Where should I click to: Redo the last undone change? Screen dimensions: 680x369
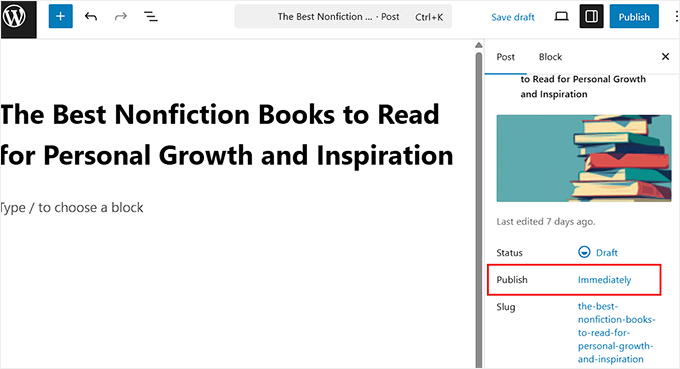tap(120, 16)
